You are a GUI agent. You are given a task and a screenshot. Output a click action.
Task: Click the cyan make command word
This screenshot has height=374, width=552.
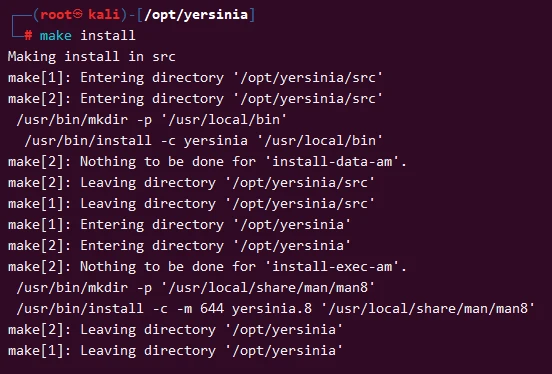point(56,36)
